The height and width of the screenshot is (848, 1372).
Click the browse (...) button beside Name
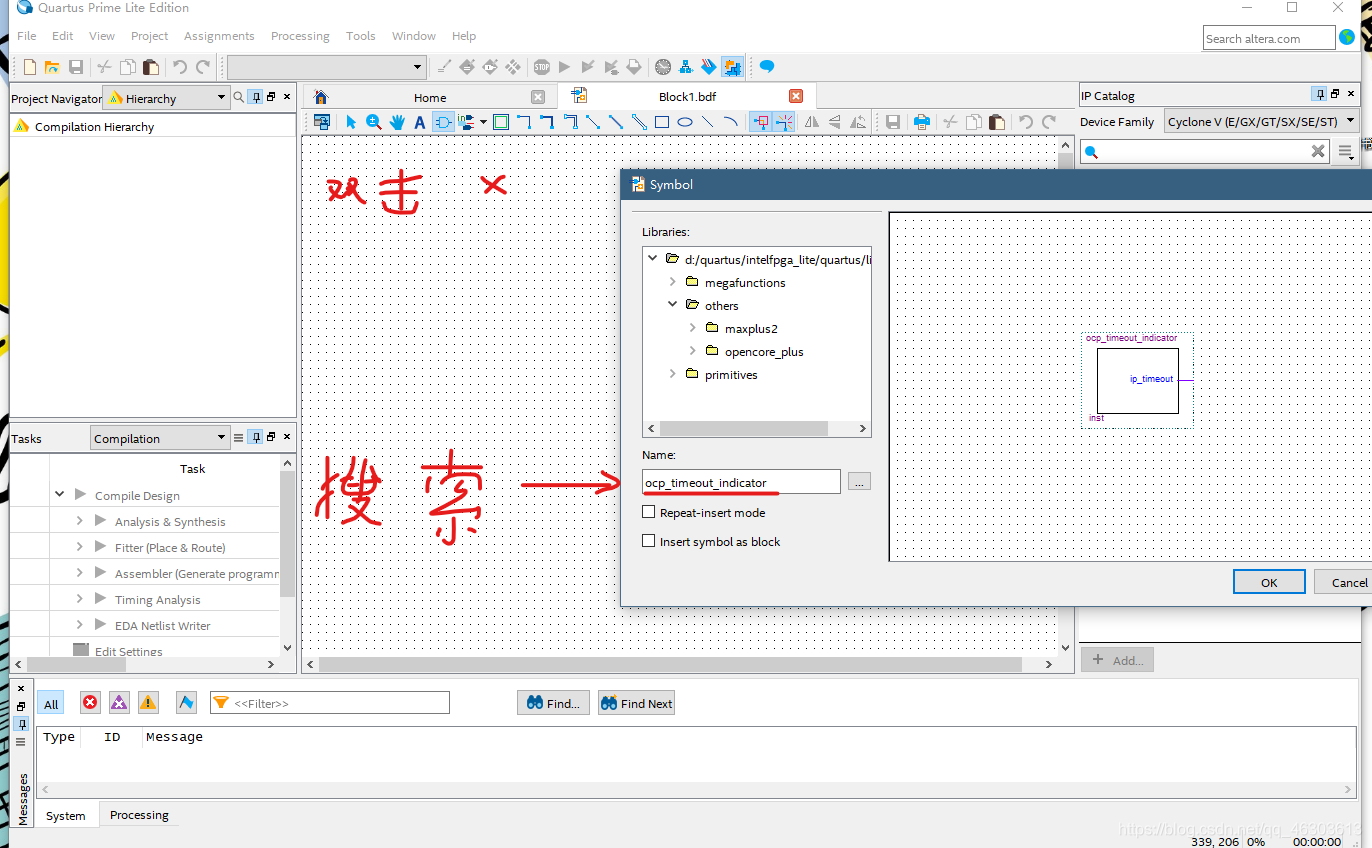point(859,482)
